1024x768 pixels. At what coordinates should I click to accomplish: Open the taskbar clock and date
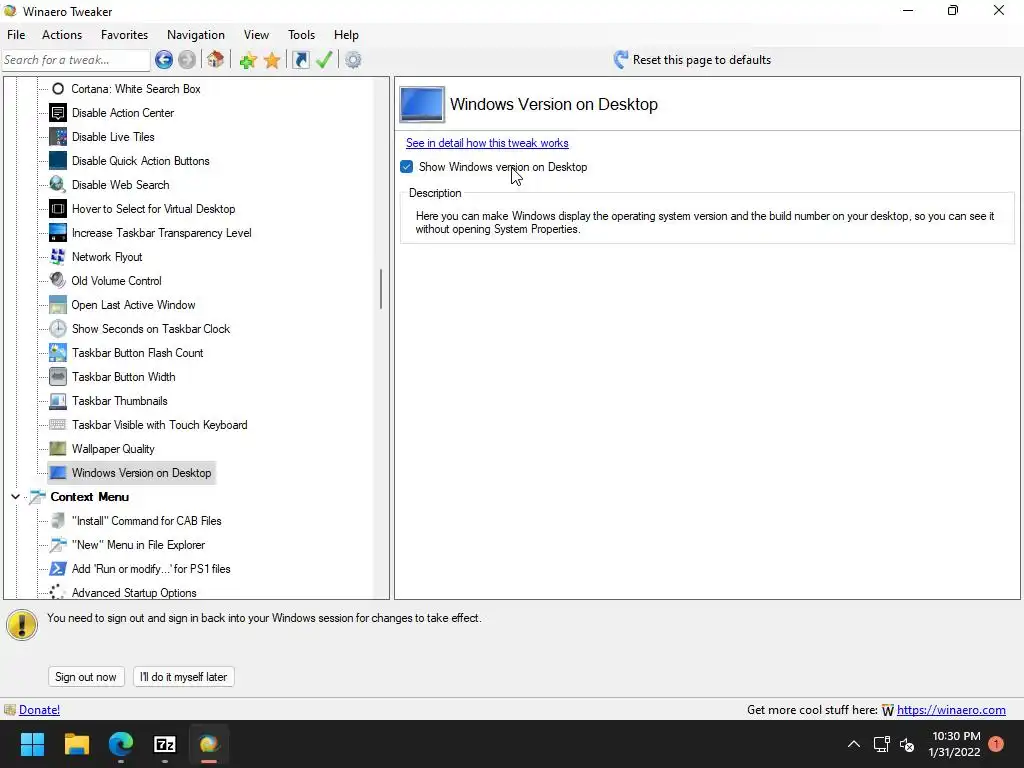955,744
